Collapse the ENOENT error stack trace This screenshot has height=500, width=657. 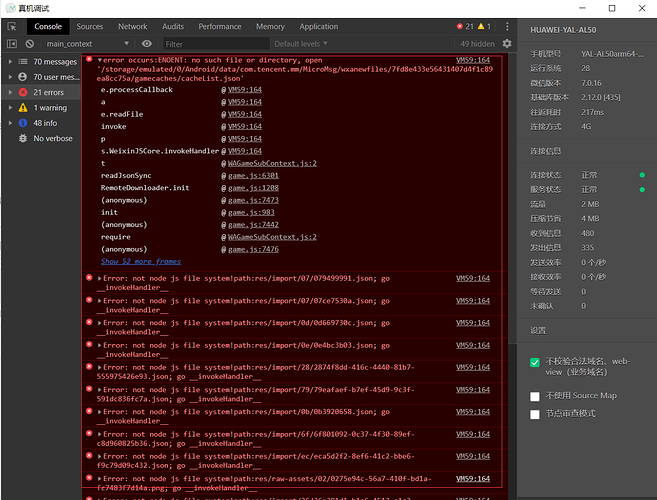pyautogui.click(x=100, y=60)
